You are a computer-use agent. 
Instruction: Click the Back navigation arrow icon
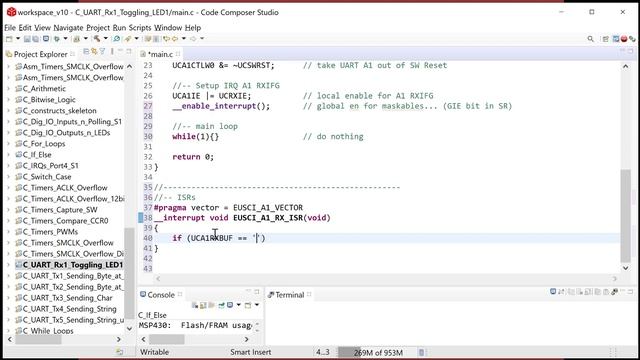(x=175, y=39)
